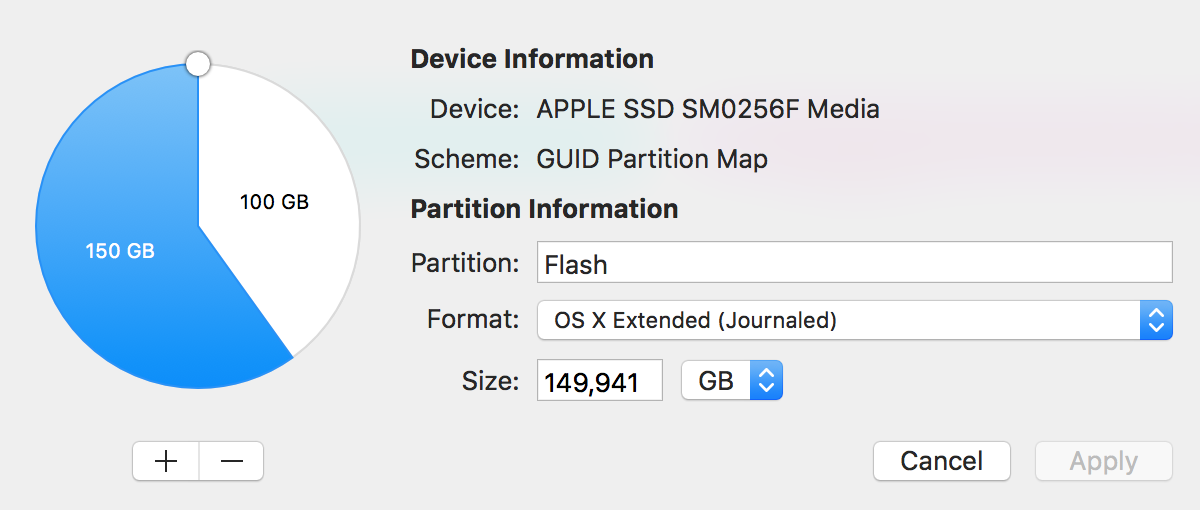Image resolution: width=1200 pixels, height=510 pixels.
Task: Remove the partition with the minus button
Action: coord(232,461)
